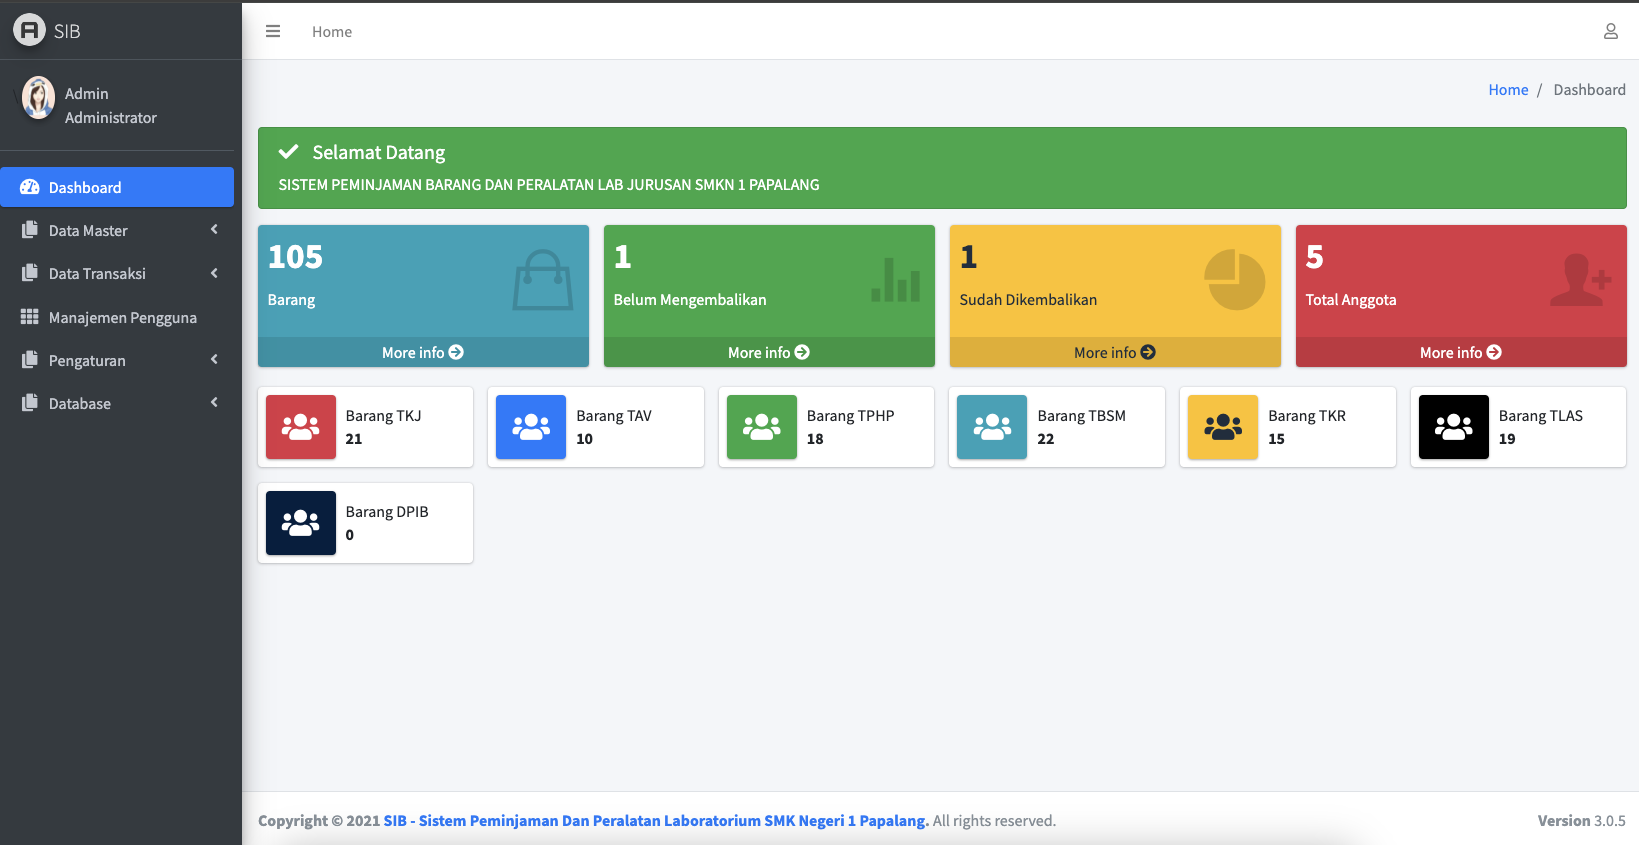Click More info under Barang card

pyautogui.click(x=423, y=353)
